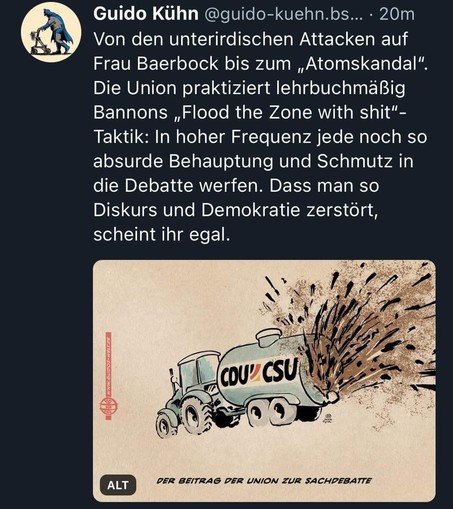Click the caption 'Der Beitrag der Union zur Sachdebatte'
Viewport: 453px width, 509px height.
click(x=264, y=481)
